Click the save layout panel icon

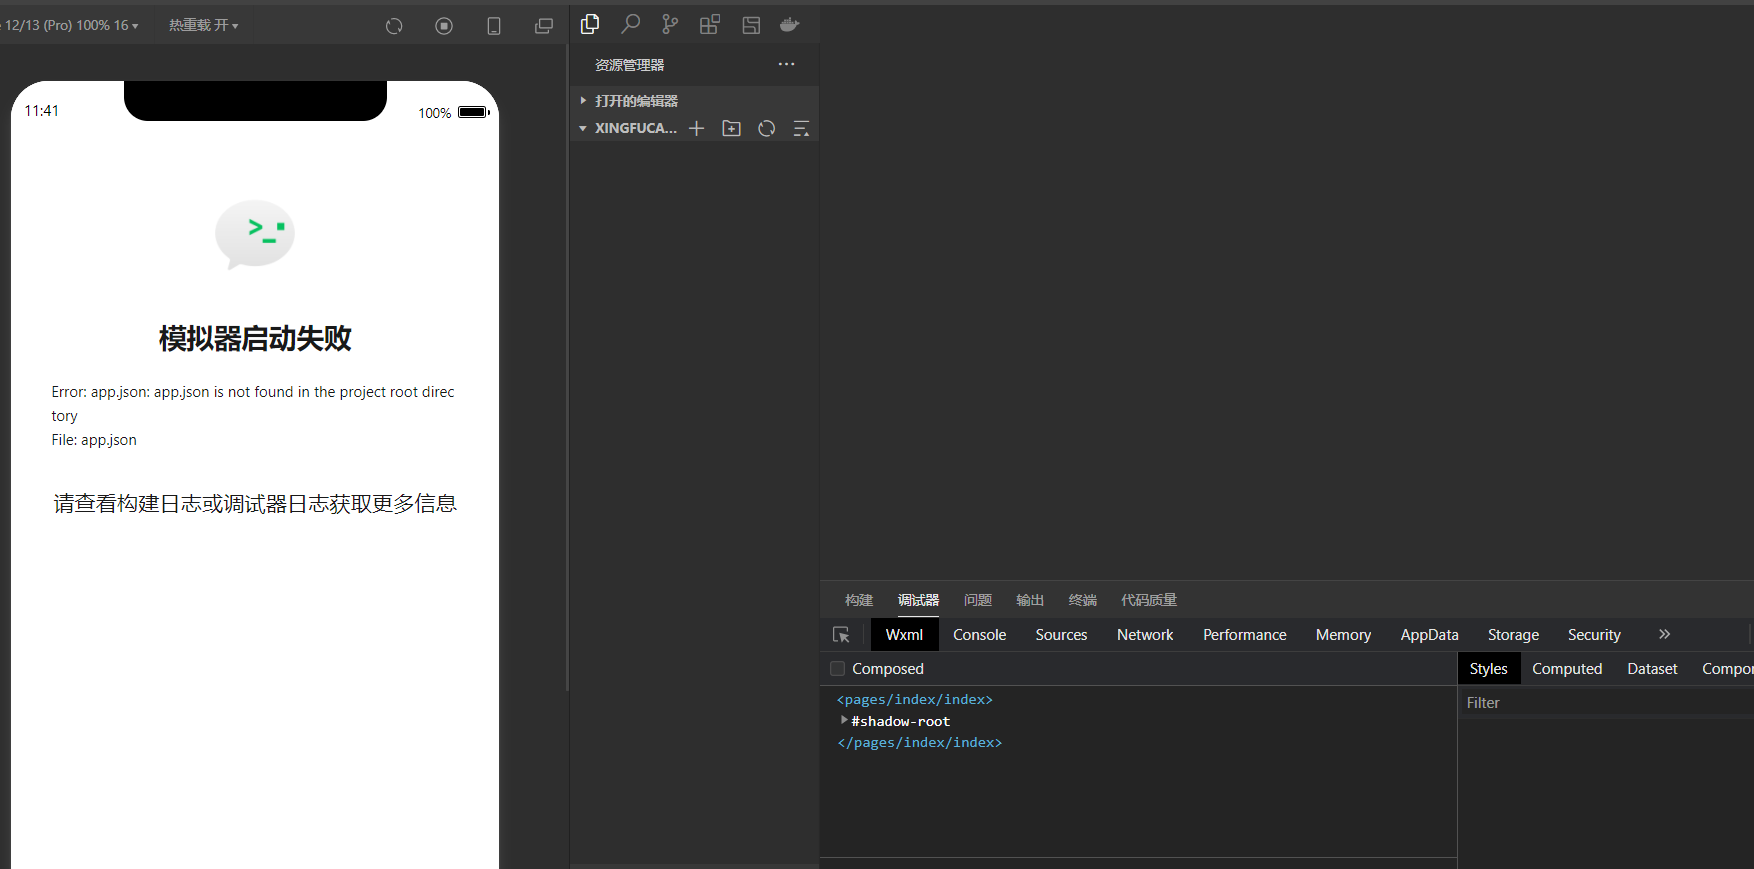751,25
